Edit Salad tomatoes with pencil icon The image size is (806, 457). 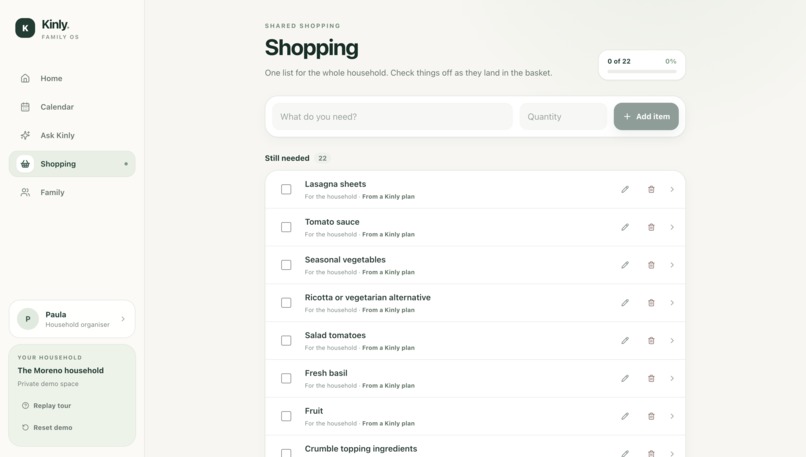(625, 341)
